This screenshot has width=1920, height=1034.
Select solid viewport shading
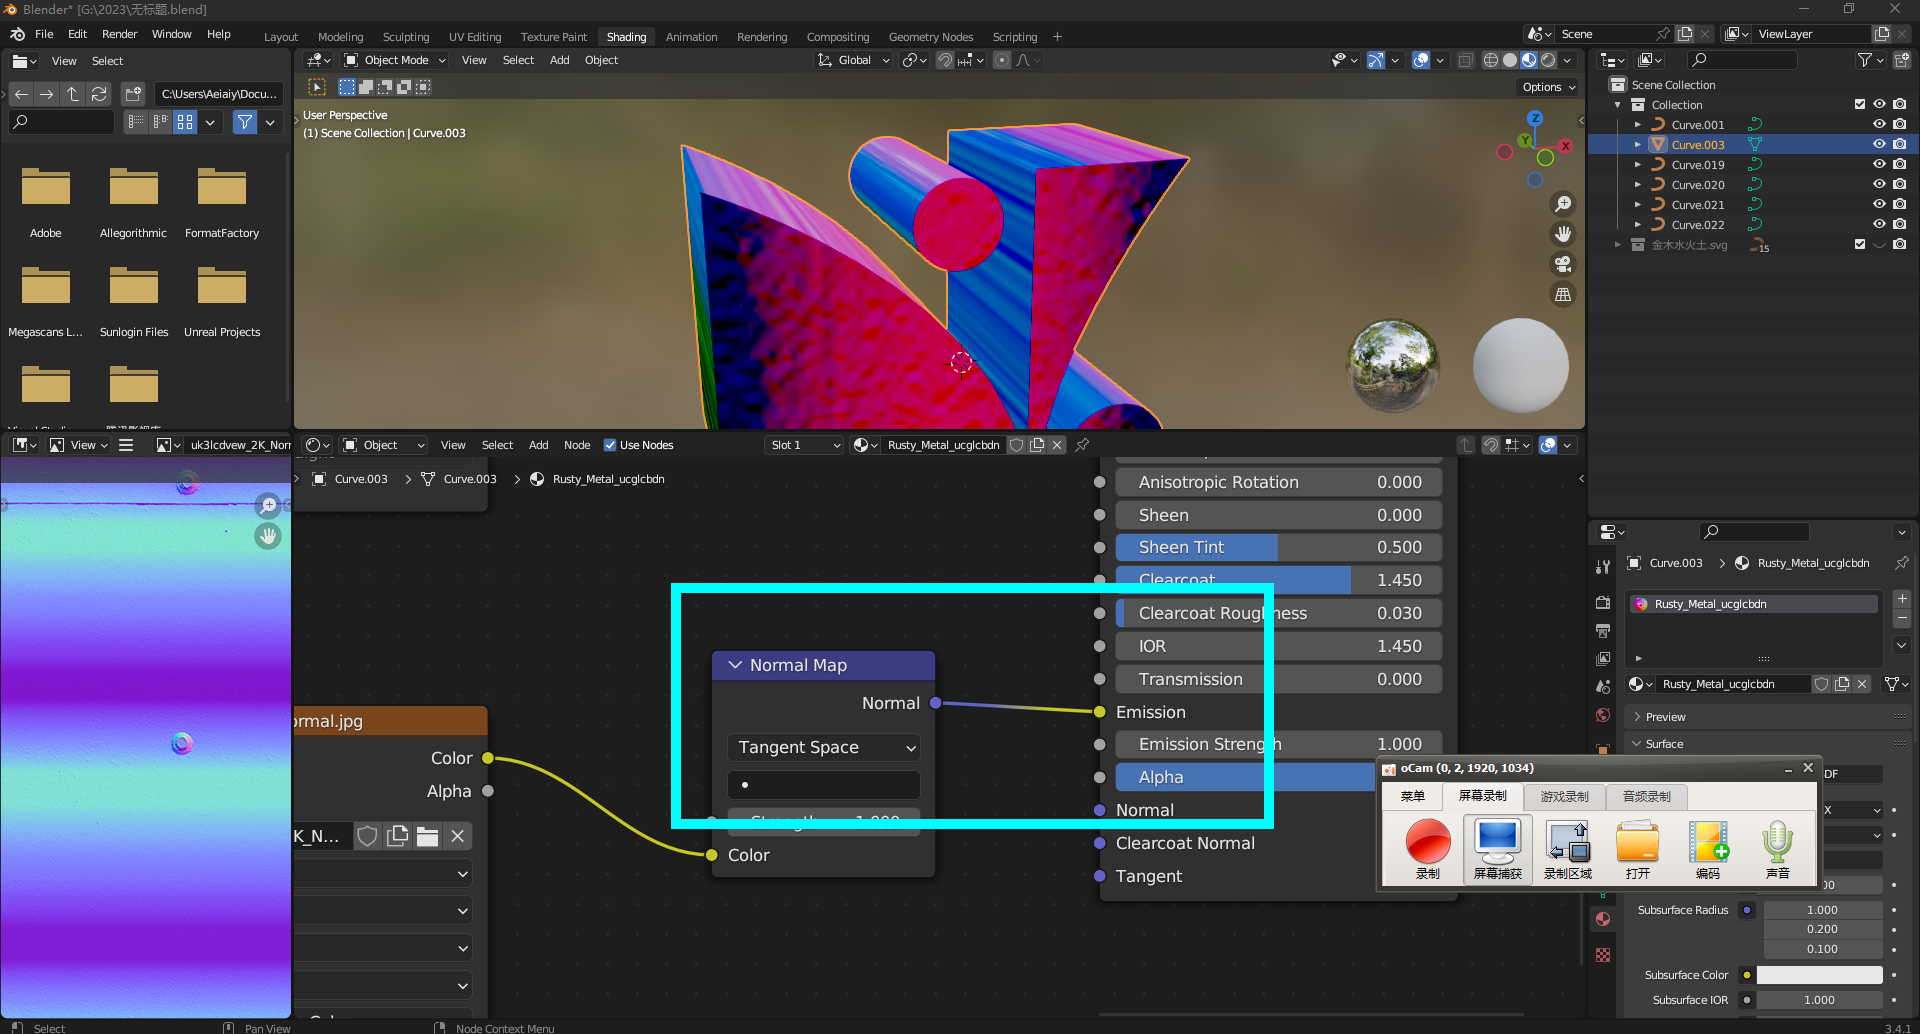pyautogui.click(x=1510, y=60)
